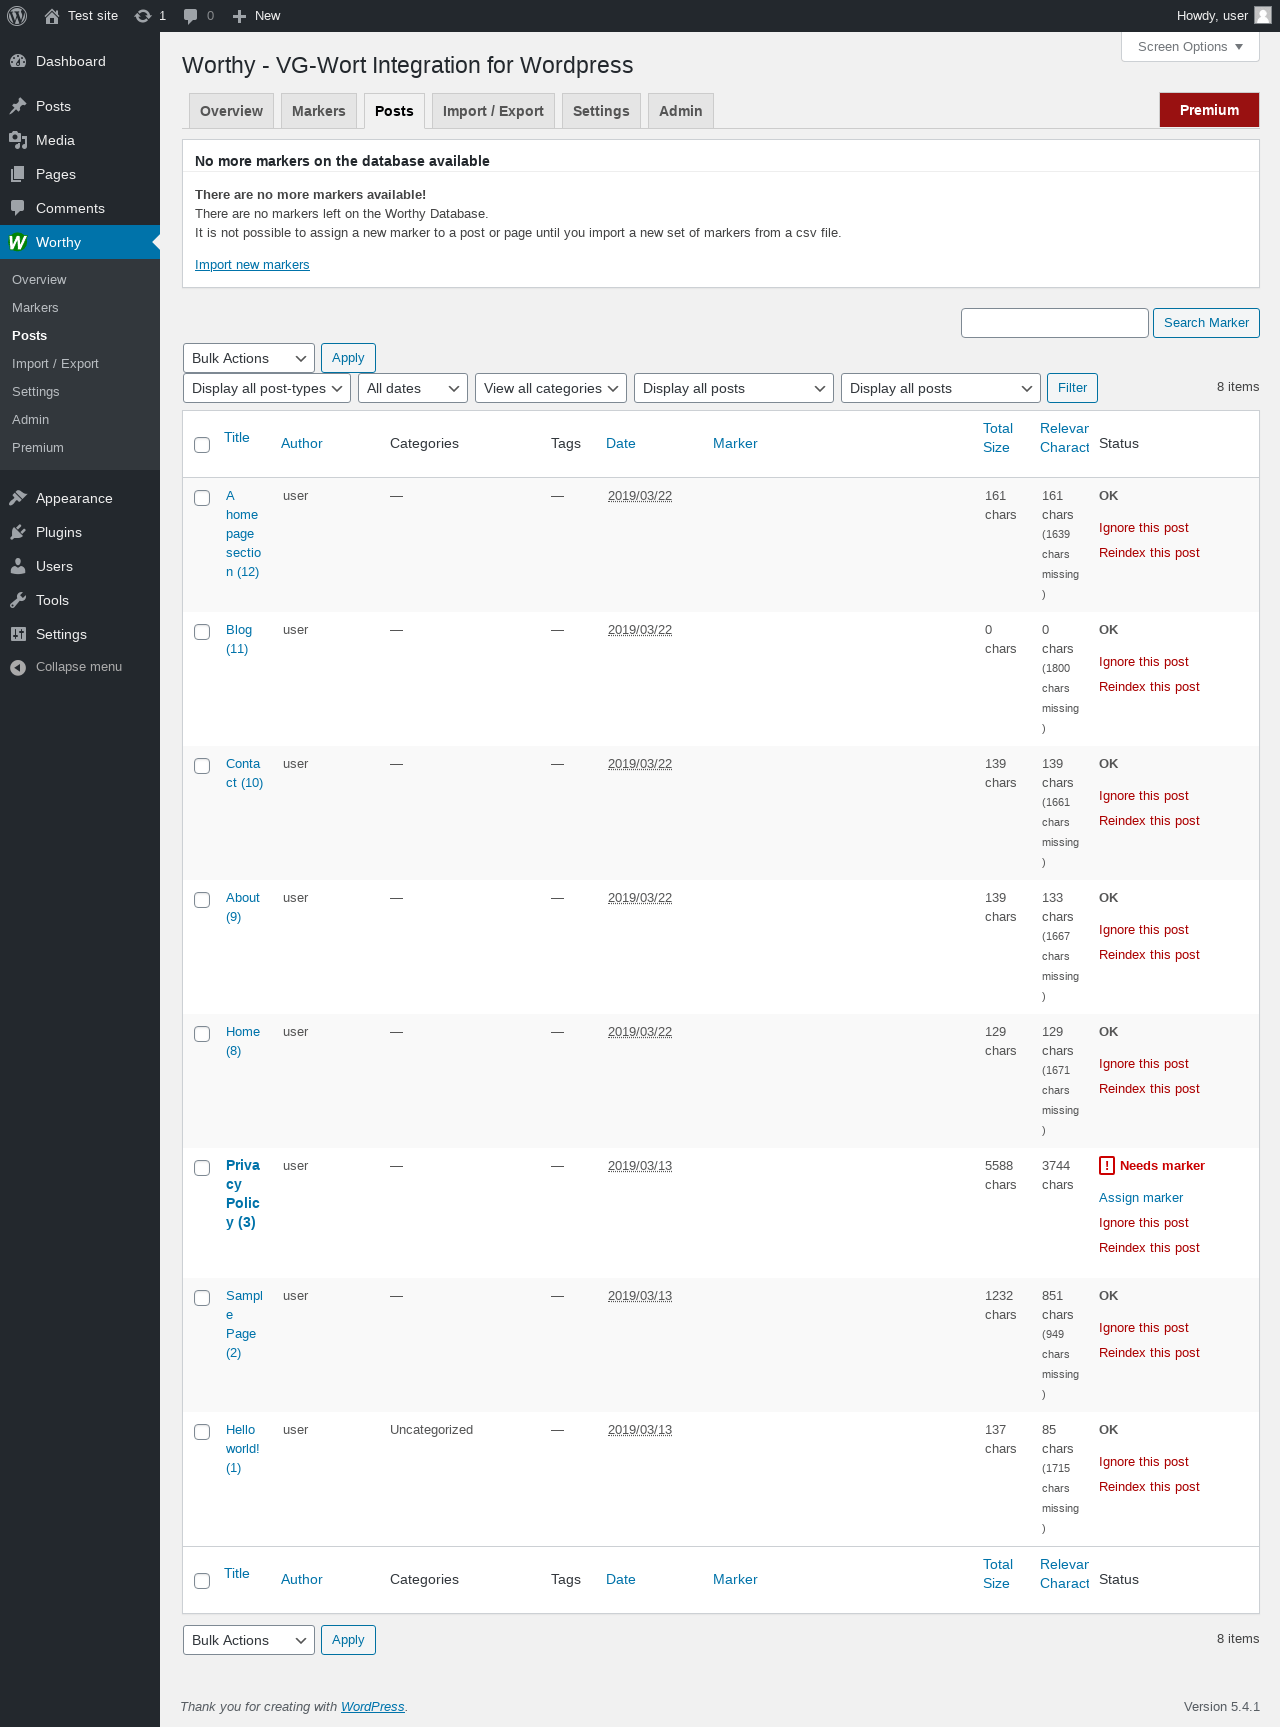Click the Plugins plug icon
The image size is (1280, 1727).
pos(18,532)
